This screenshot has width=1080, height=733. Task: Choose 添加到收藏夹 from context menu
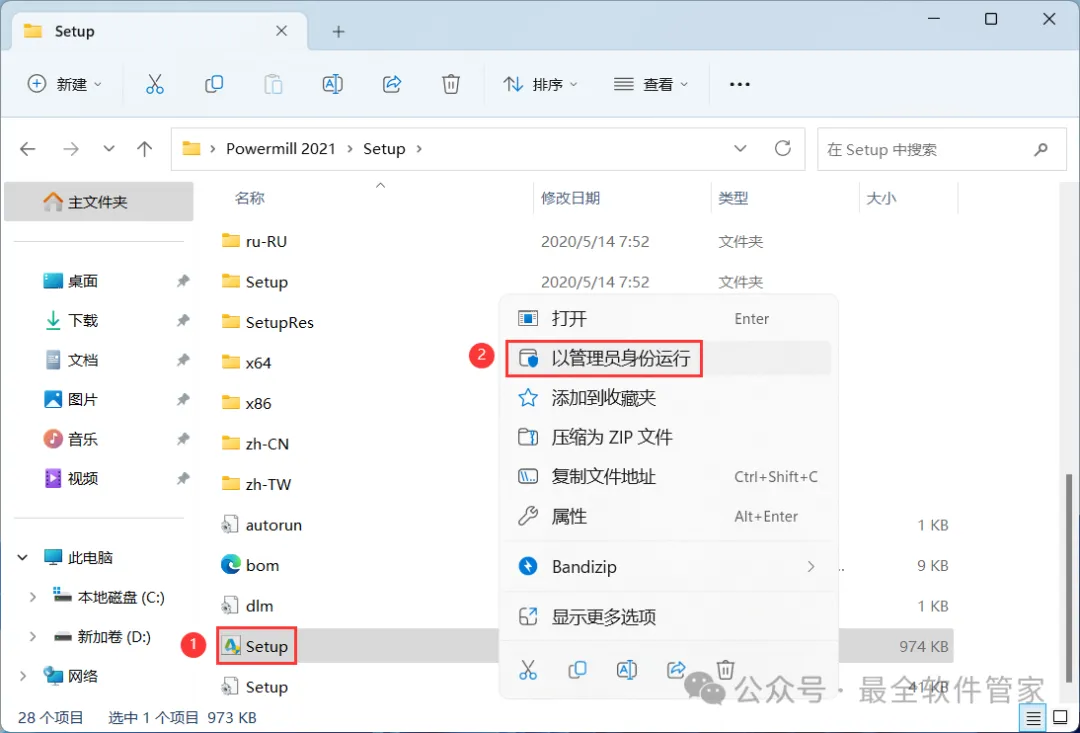pyautogui.click(x=668, y=398)
